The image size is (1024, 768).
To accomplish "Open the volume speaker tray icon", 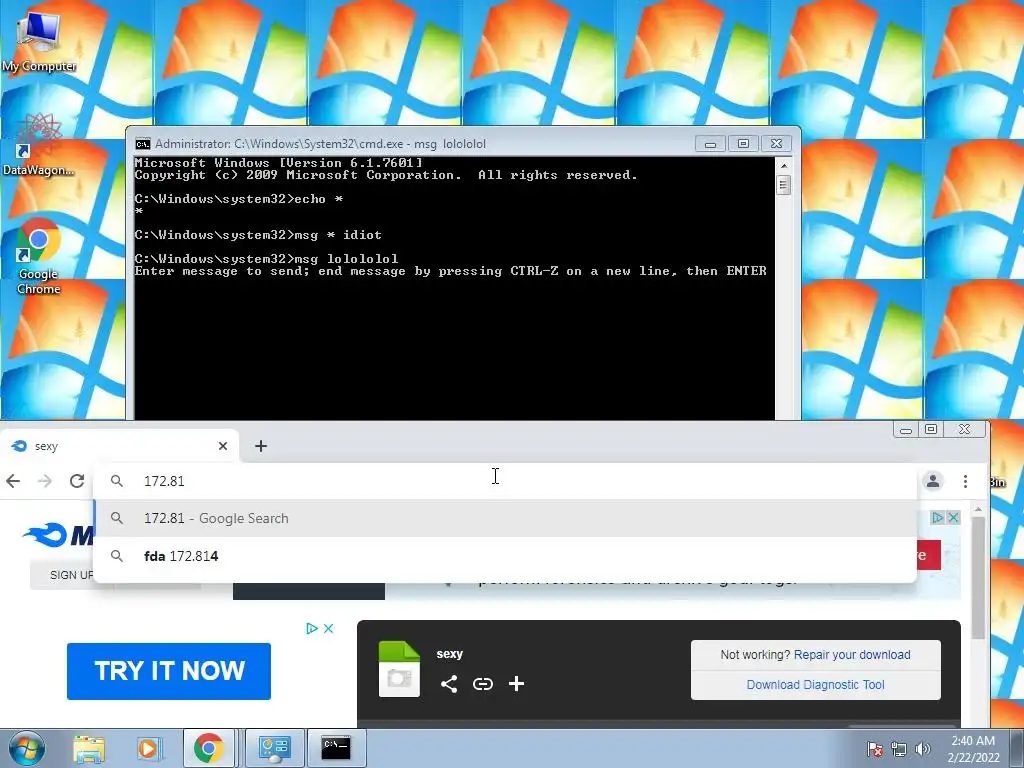I will coord(922,749).
